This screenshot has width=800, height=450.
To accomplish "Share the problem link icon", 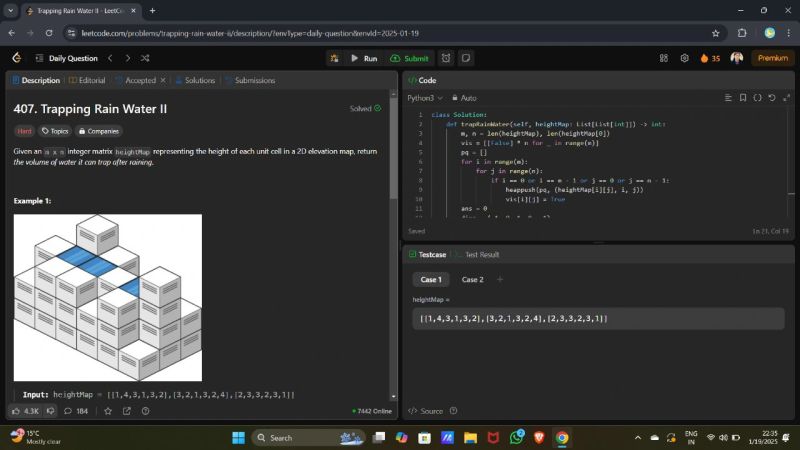I will point(127,411).
